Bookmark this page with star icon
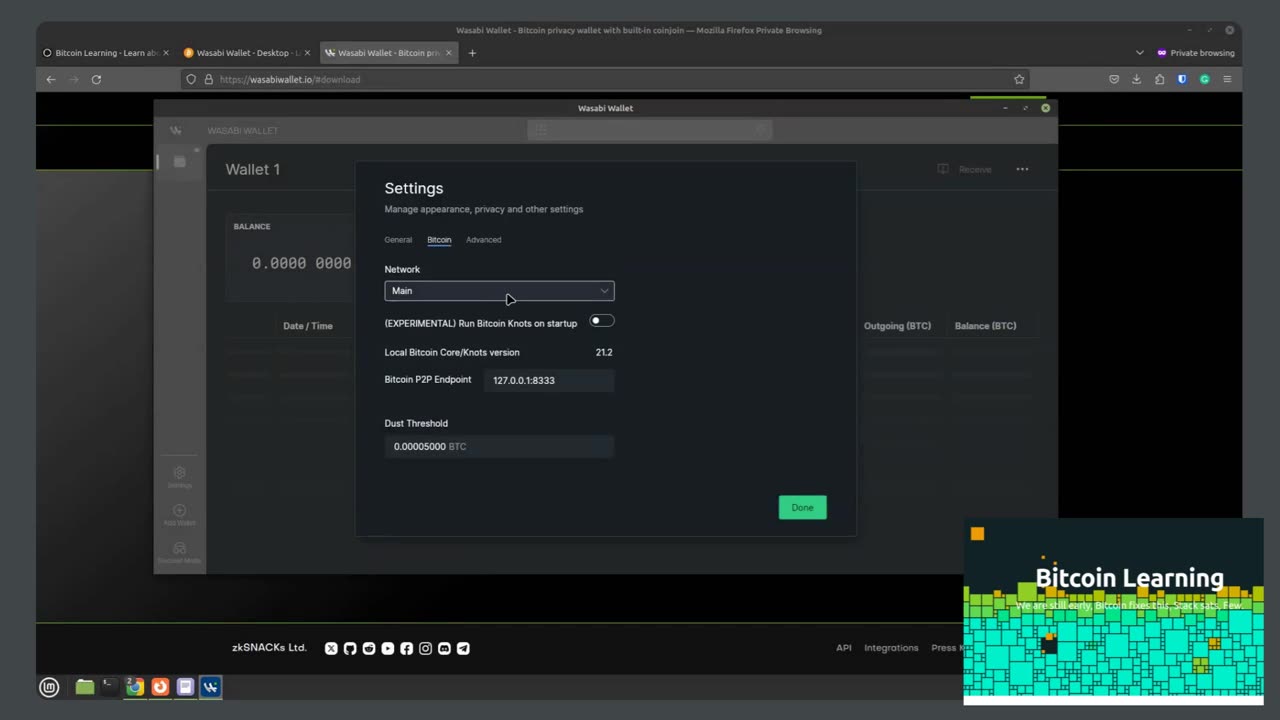This screenshot has height=720, width=1280. (x=1019, y=79)
